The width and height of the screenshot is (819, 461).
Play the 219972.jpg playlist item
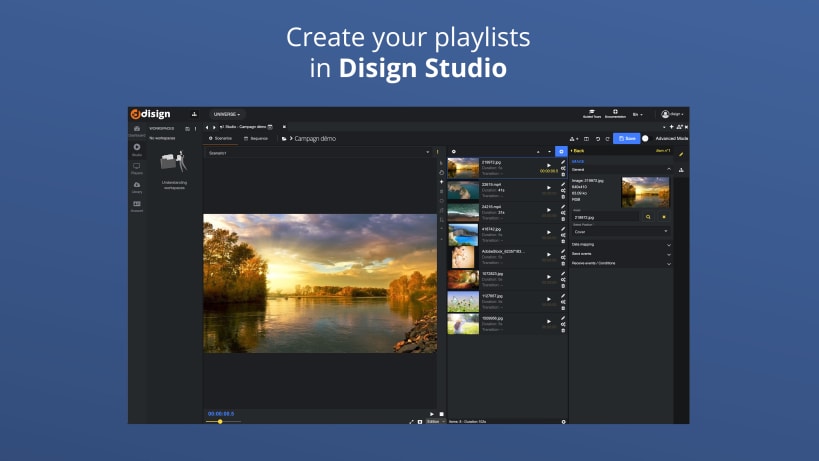pyautogui.click(x=548, y=165)
